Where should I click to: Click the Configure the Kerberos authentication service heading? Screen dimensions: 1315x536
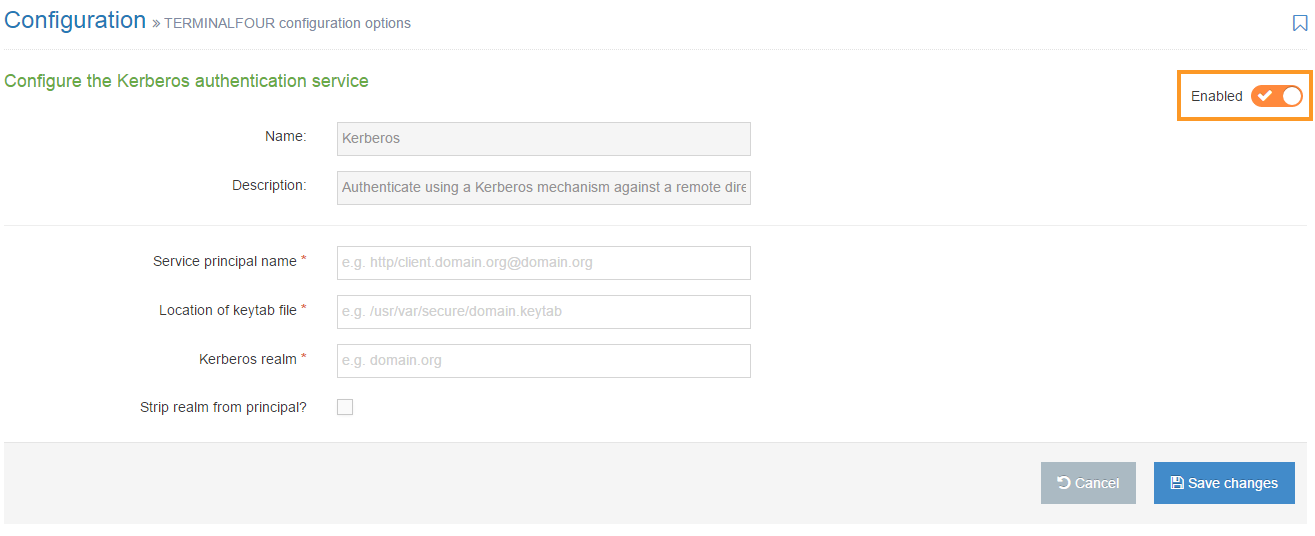186,81
